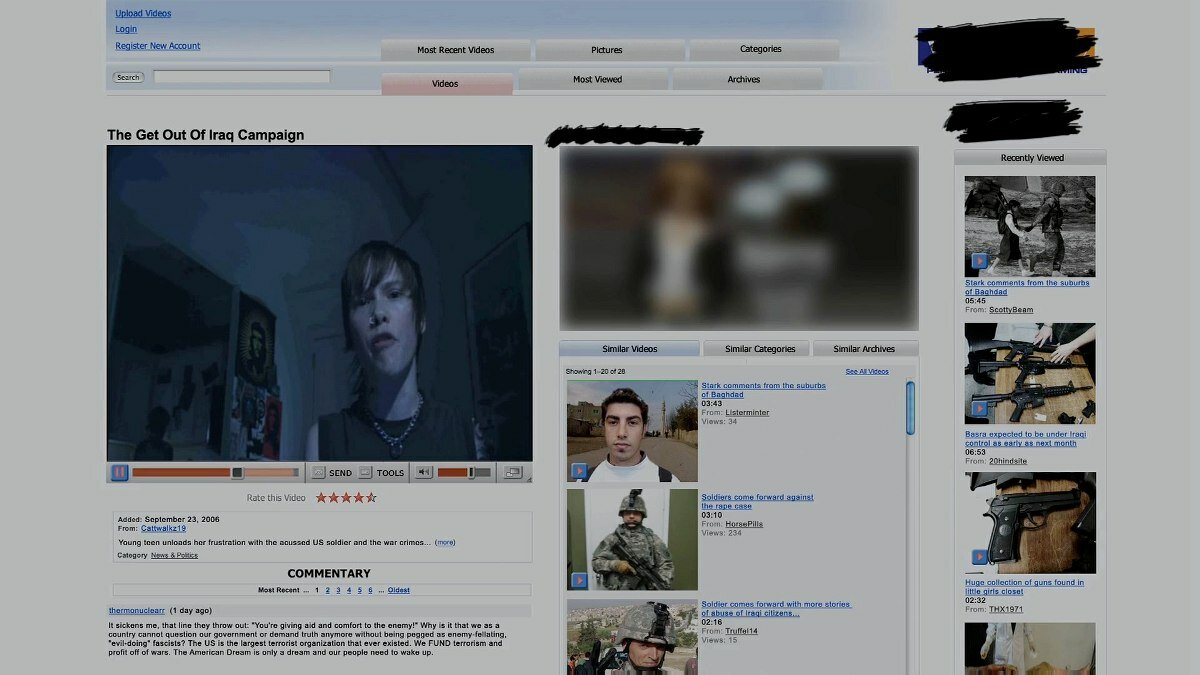Click the search text input field
This screenshot has width=1200, height=675.
point(241,77)
